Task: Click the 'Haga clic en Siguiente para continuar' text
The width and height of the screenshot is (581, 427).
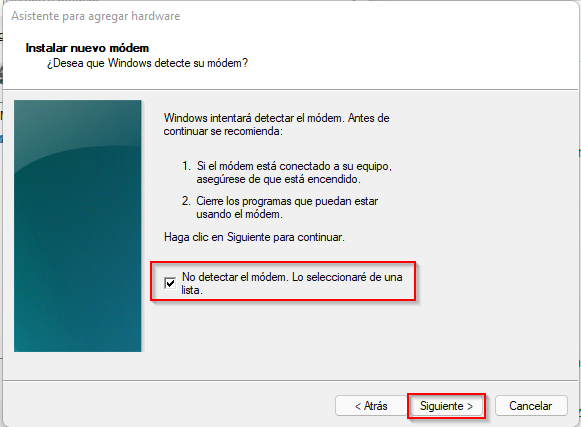Action: tap(254, 237)
